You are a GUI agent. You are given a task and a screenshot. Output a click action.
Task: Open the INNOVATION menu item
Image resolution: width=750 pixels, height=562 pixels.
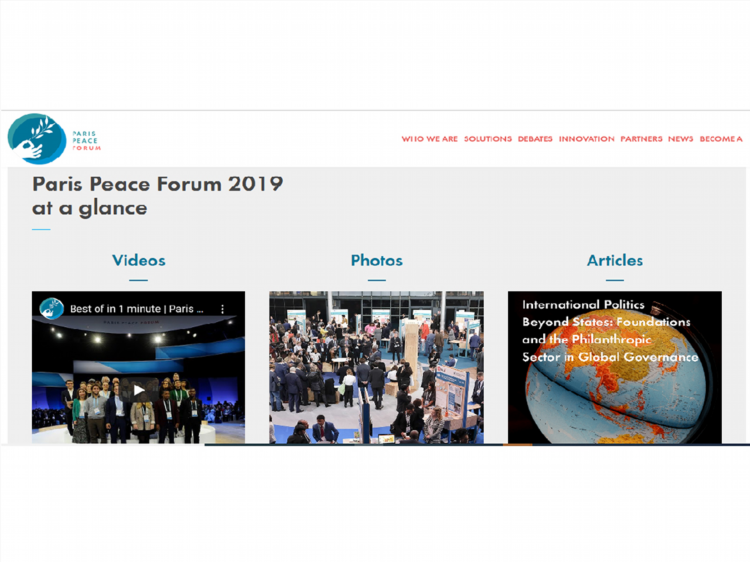(586, 139)
